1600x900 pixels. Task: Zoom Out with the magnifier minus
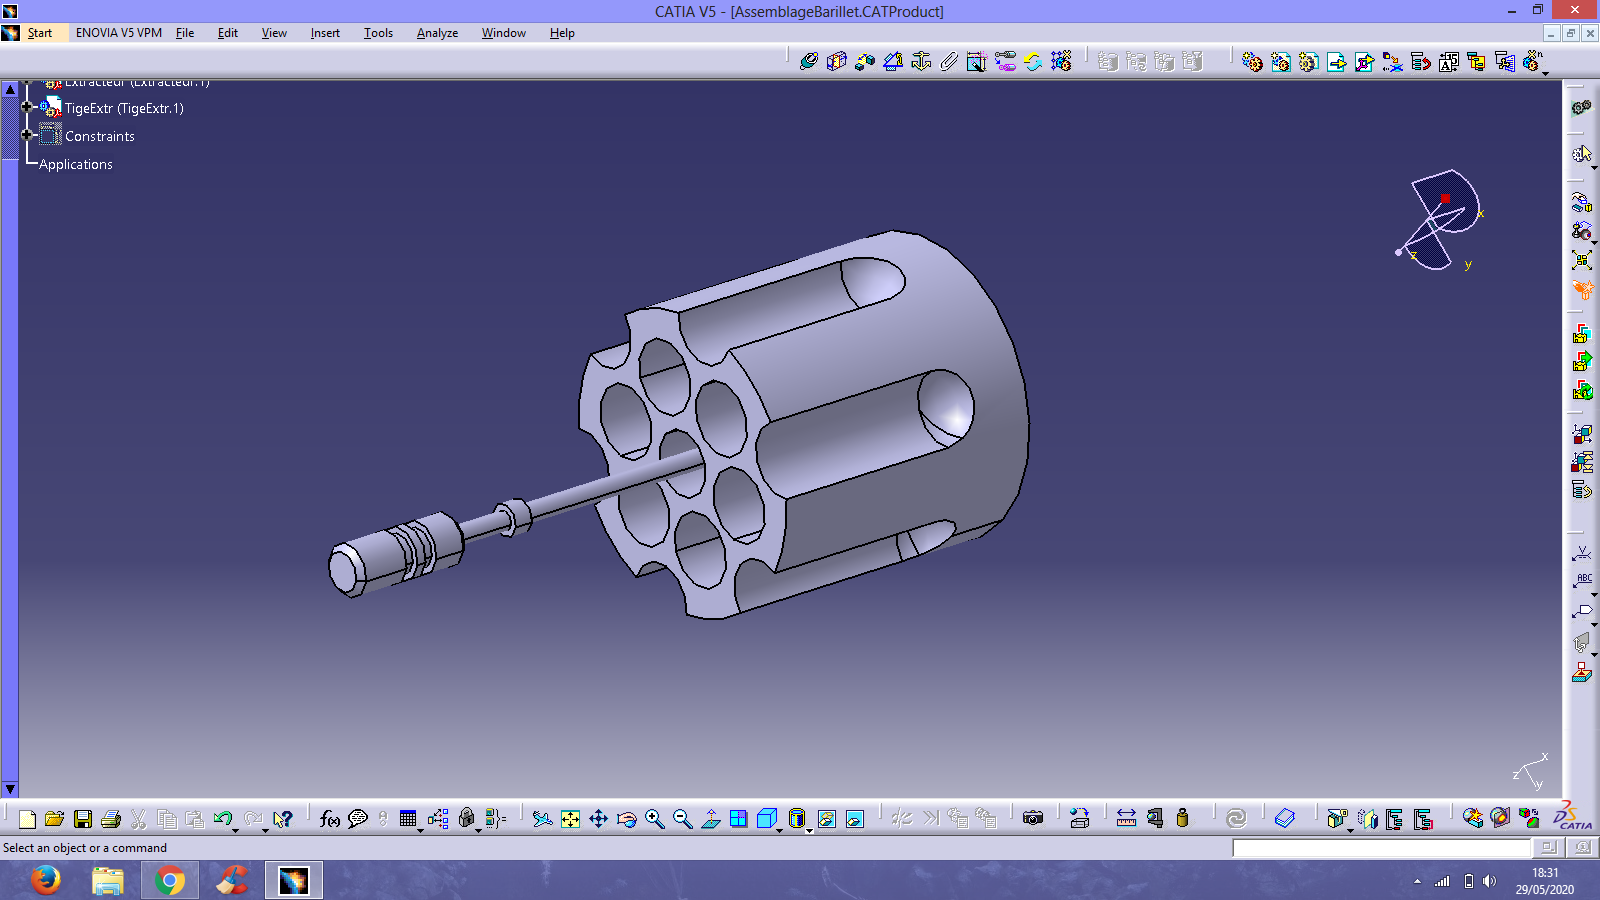(682, 819)
